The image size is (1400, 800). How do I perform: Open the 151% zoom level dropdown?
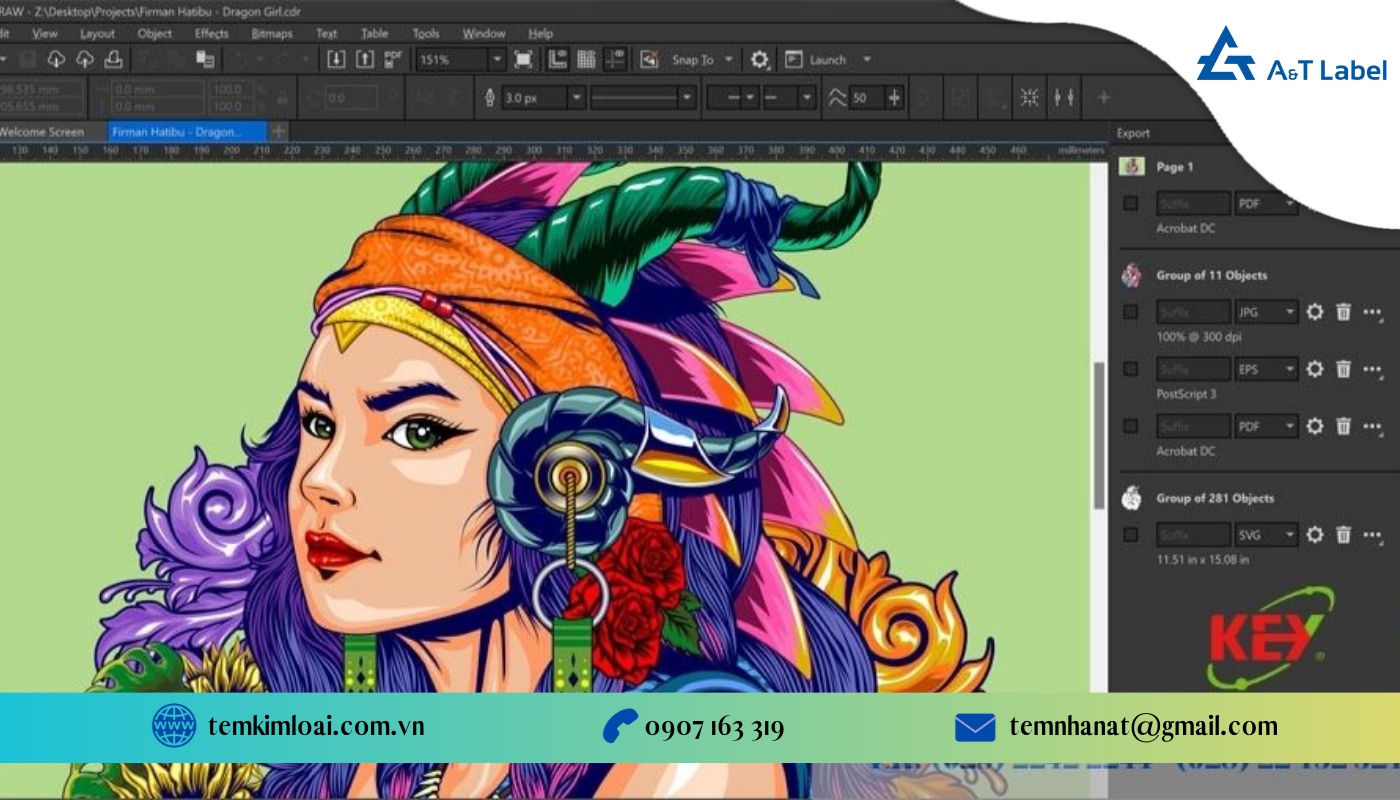tap(497, 60)
